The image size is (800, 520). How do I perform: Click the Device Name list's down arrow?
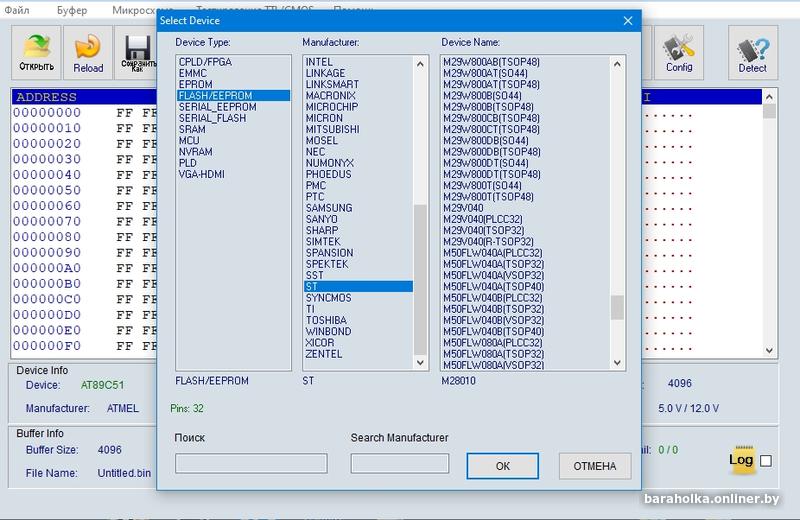click(x=617, y=362)
